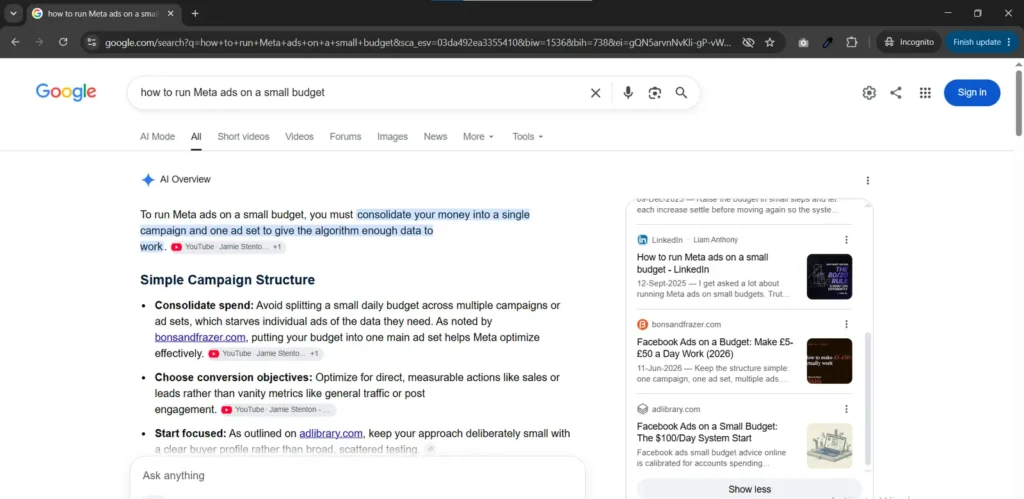Open the Extensions puzzle icon
Viewport: 1024px width, 499px height.
(x=852, y=42)
